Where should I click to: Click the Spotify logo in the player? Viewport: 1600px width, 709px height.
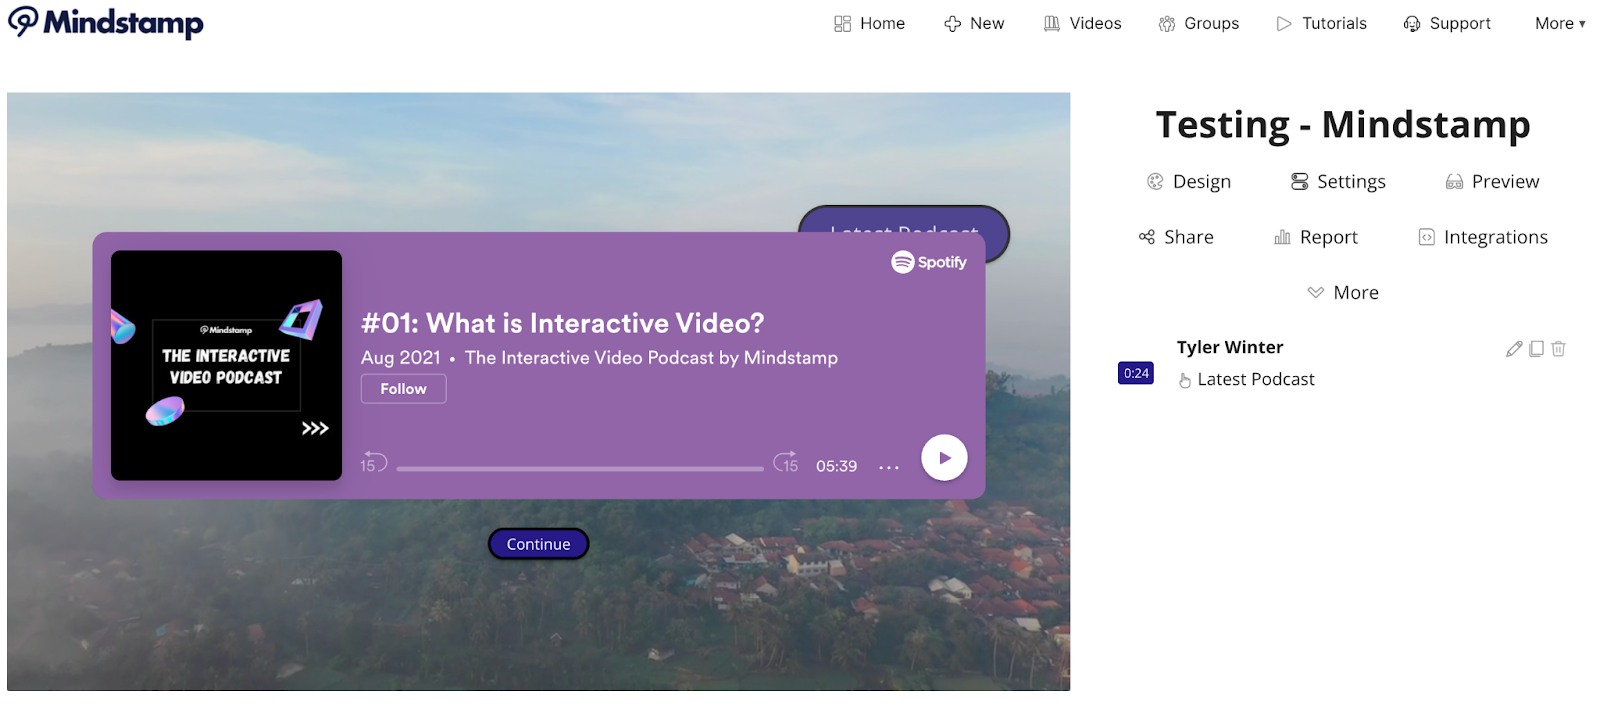pos(929,262)
